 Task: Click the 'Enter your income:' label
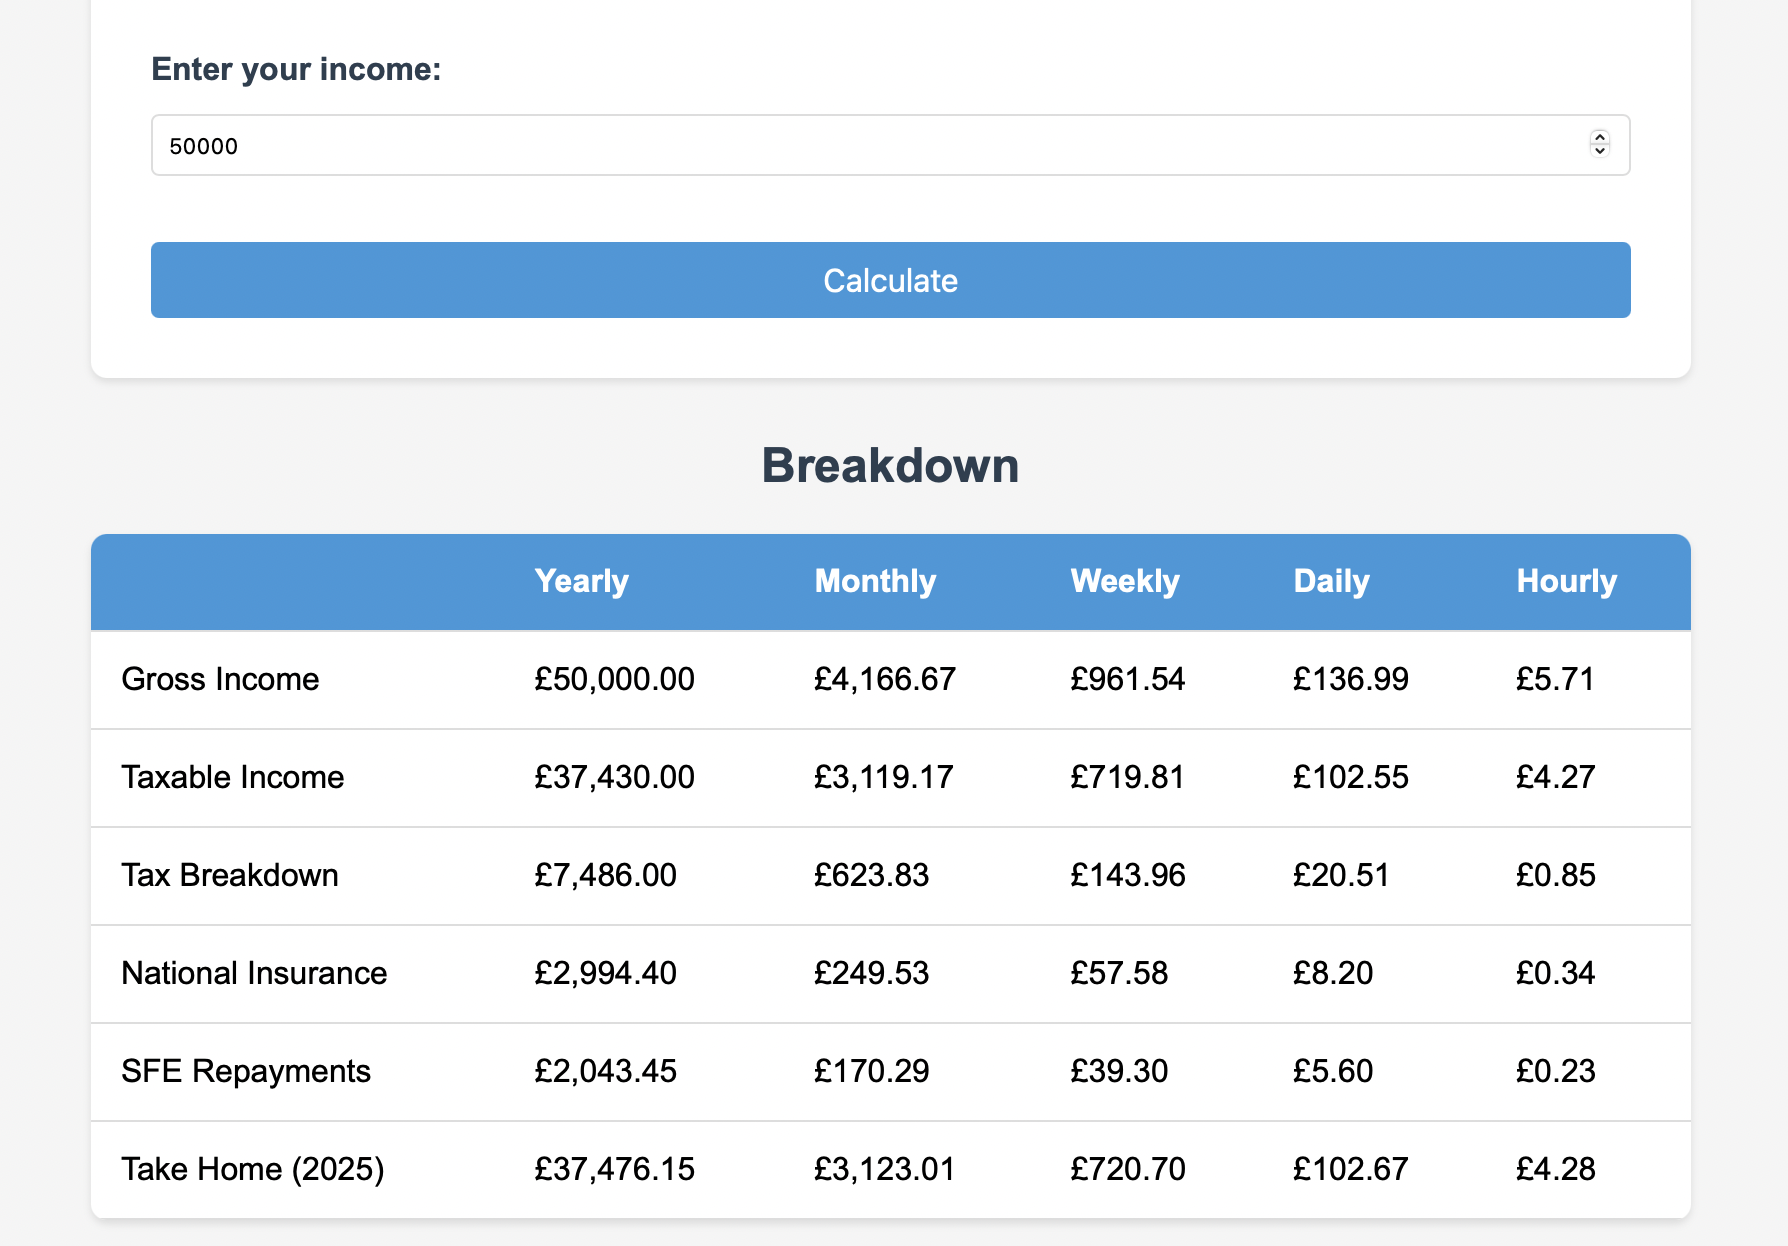(296, 69)
